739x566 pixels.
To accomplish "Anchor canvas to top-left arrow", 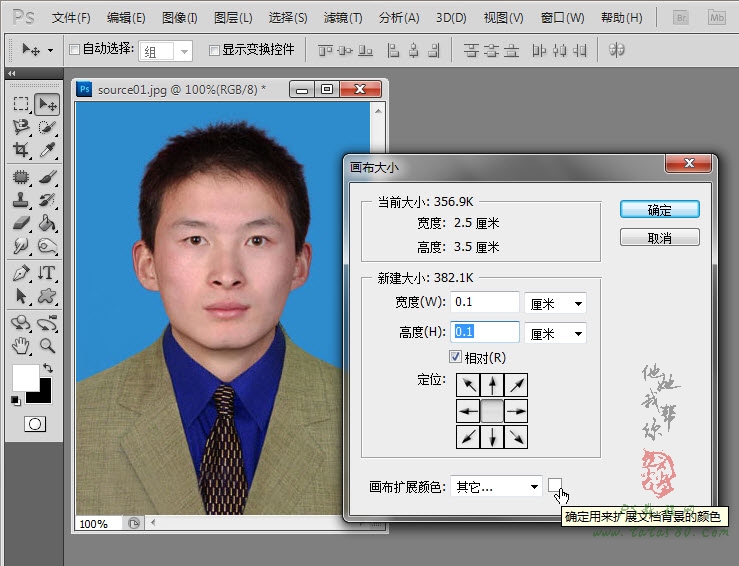I will [x=468, y=385].
